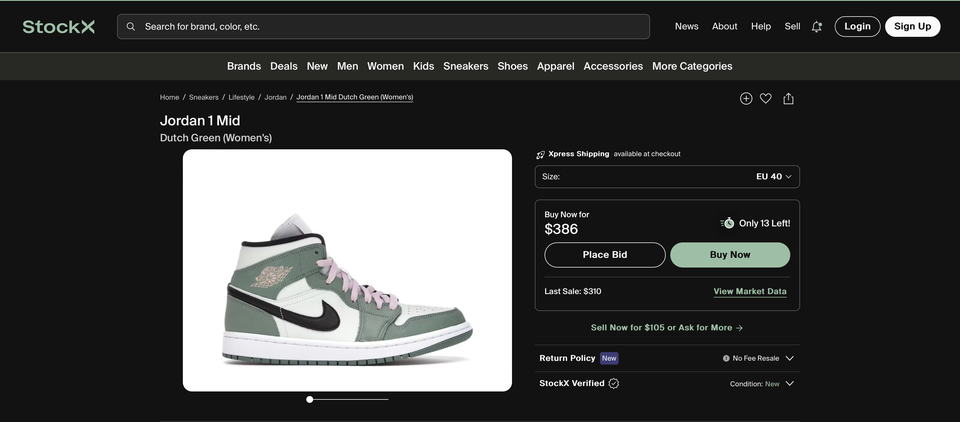Click Jordan 1 Mid Dutch Green breadcrumb
The width and height of the screenshot is (960, 422).
[354, 97]
